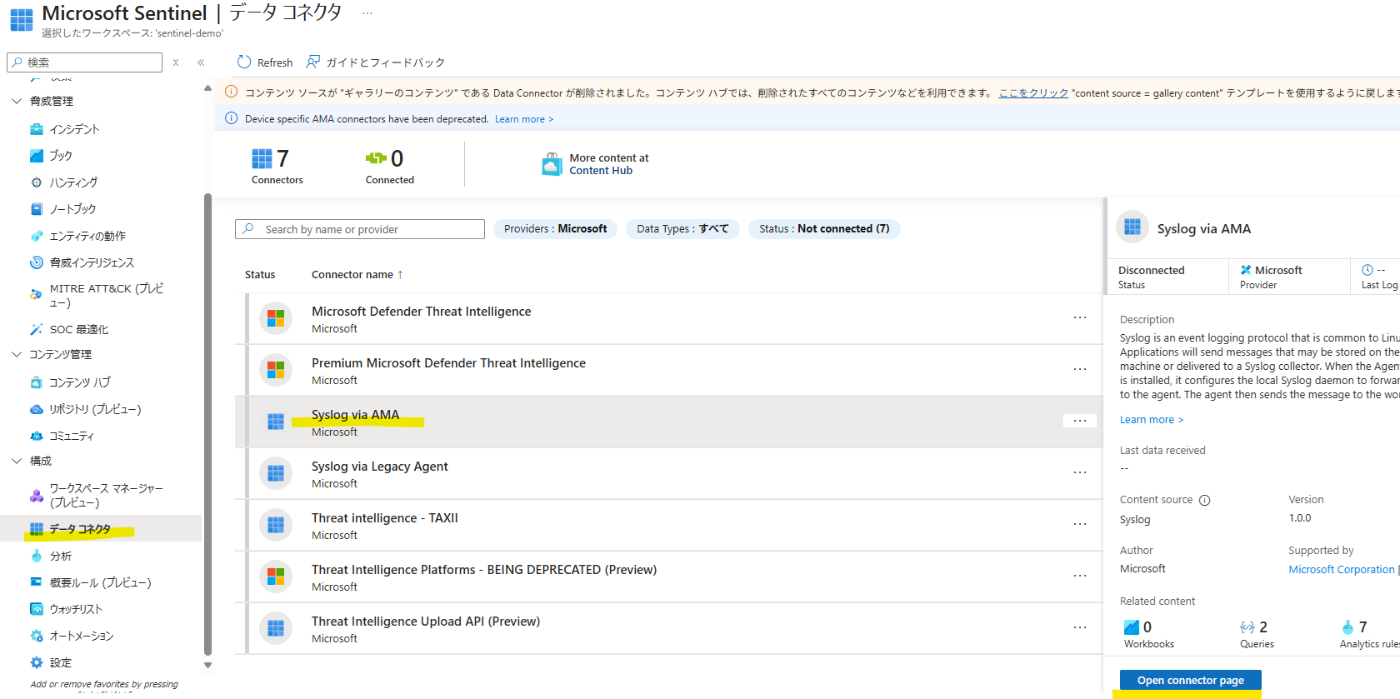Select Threat Intelligence Platforms - BEING DEPRECATED row
The height and width of the screenshot is (699, 1400).
point(668,577)
